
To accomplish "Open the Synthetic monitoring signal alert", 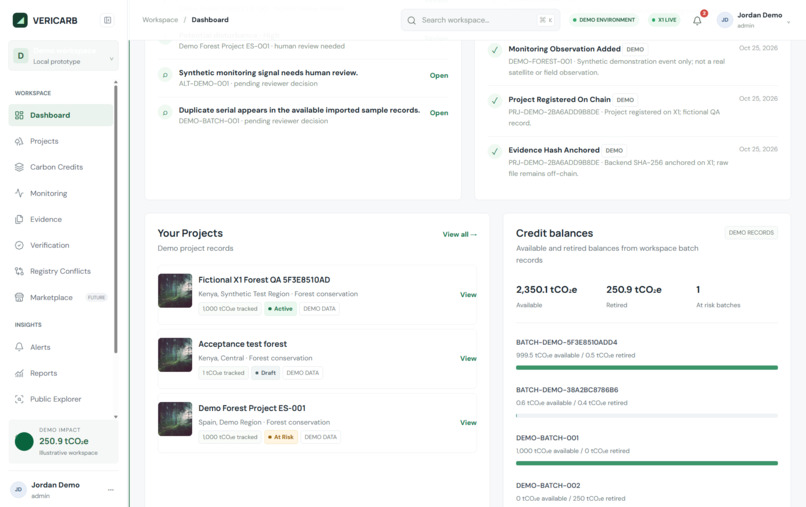I will [438, 76].
